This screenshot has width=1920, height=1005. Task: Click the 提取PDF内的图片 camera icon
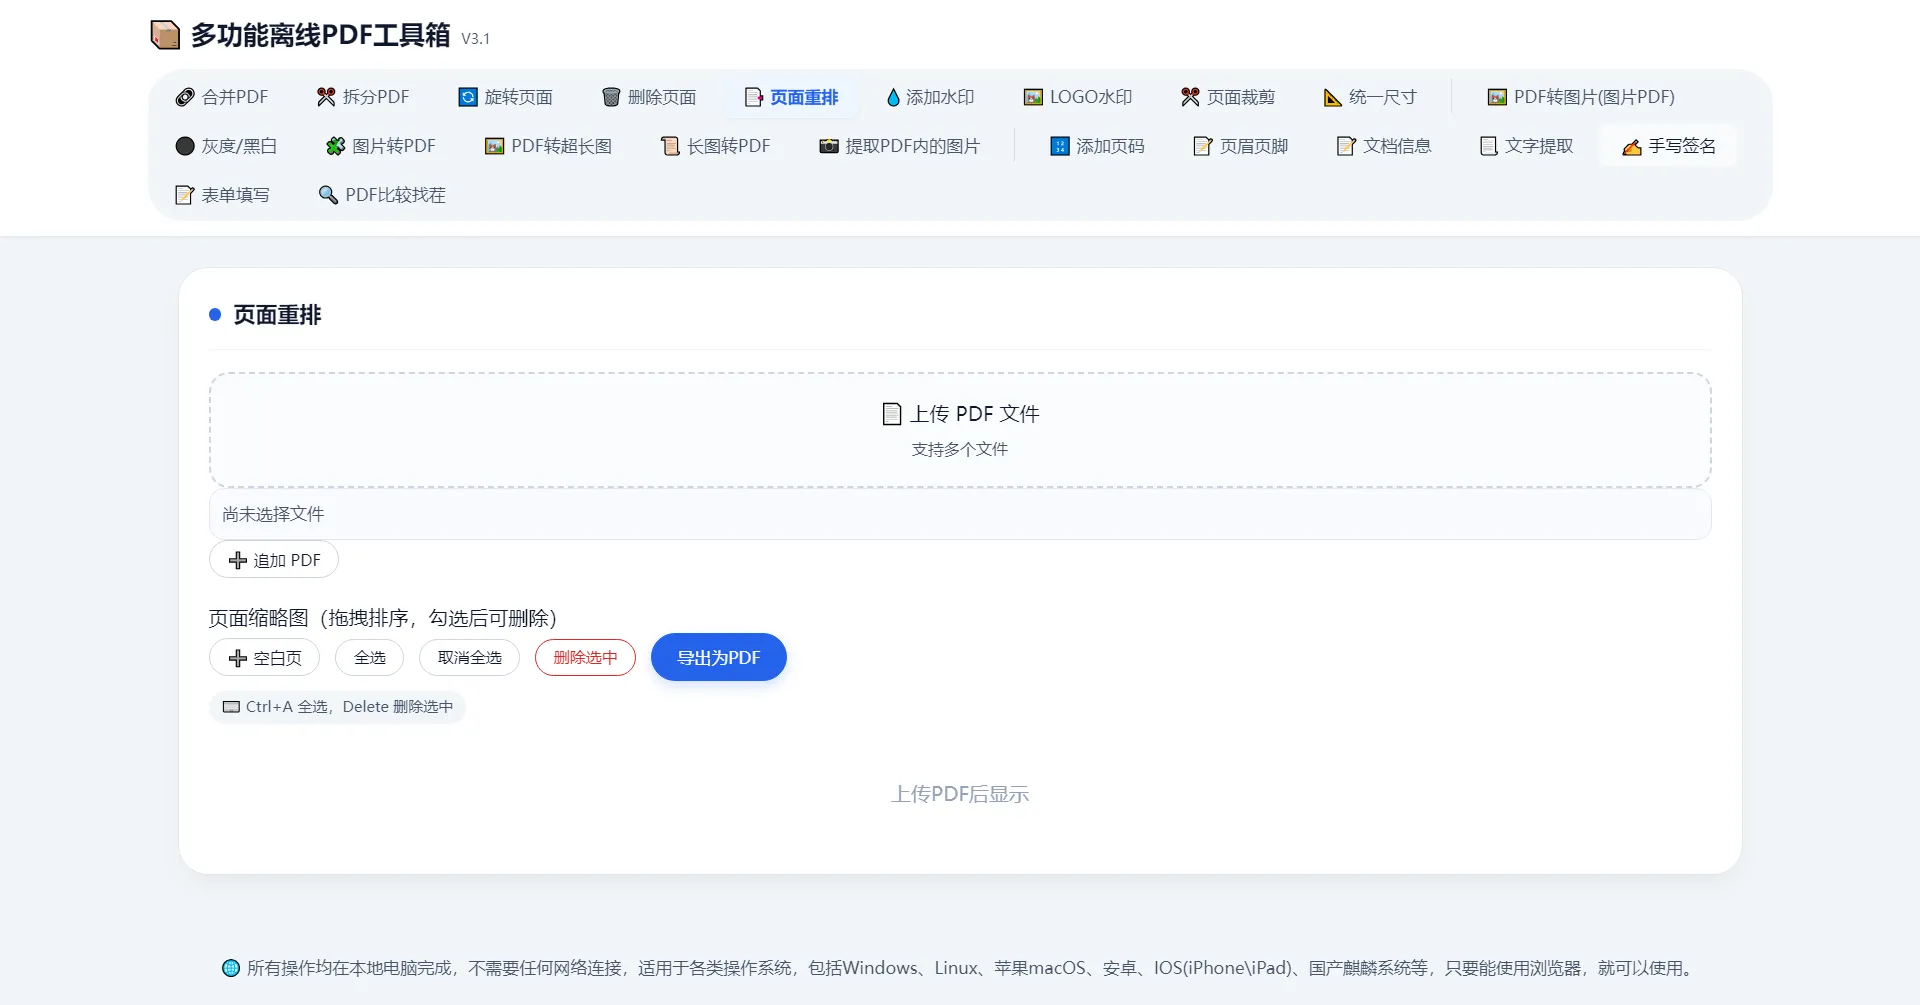coord(829,146)
